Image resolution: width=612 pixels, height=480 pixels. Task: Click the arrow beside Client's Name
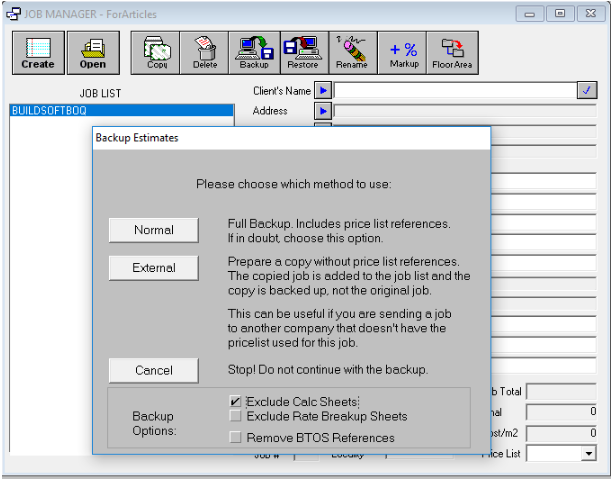pyautogui.click(x=323, y=91)
